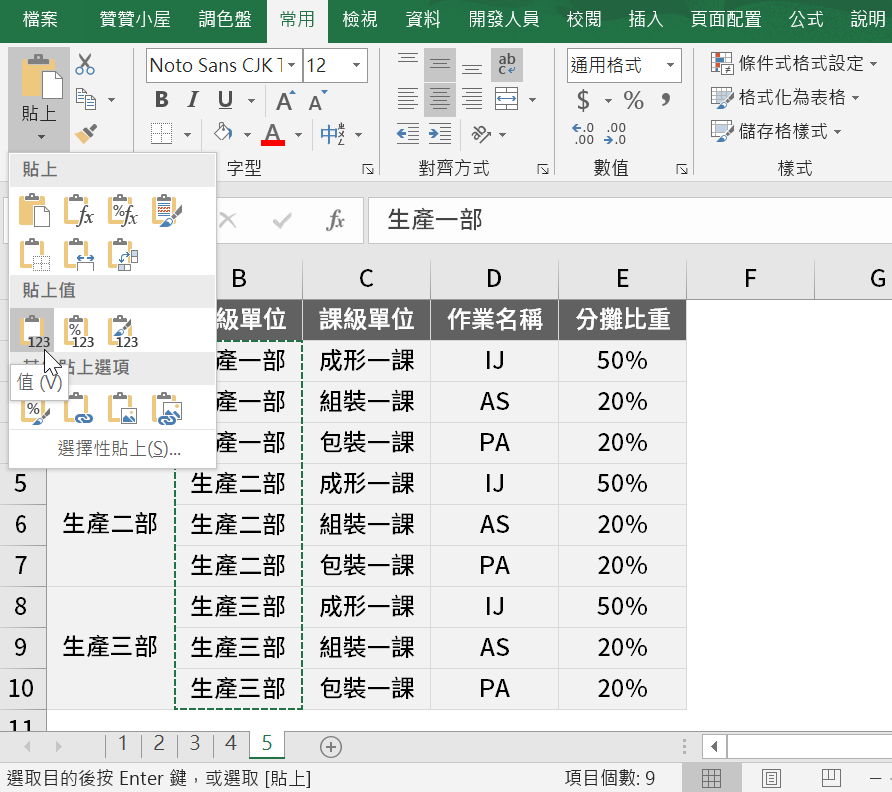Toggle middle vertical alignment

tap(440, 65)
